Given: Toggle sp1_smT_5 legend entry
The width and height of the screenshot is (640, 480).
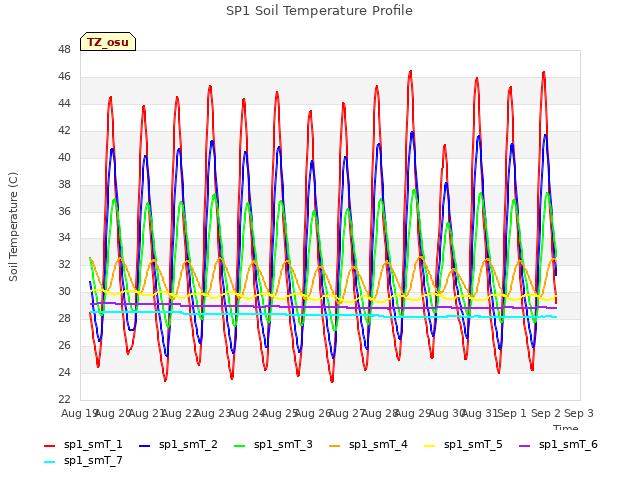Looking at the screenshot, I should click(463, 444).
